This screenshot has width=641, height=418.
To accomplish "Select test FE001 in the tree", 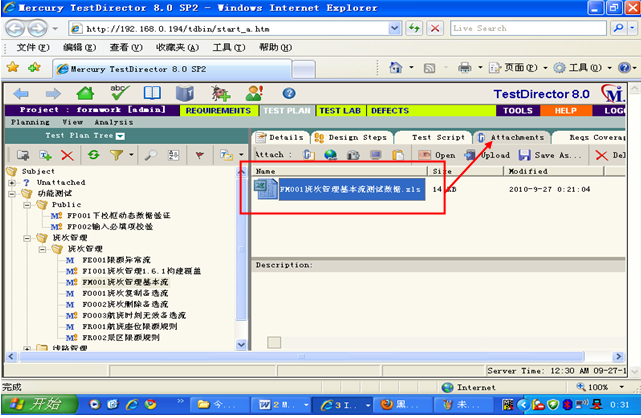I will click(117, 260).
